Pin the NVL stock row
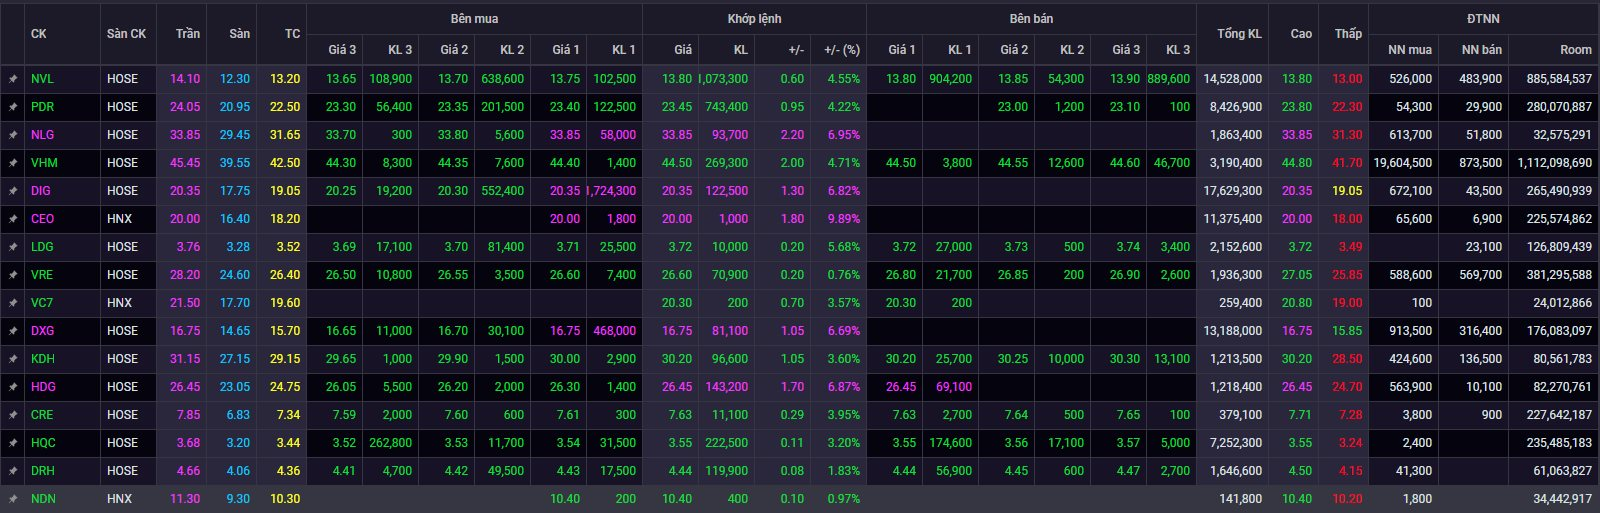The height and width of the screenshot is (513, 1600). tap(13, 79)
